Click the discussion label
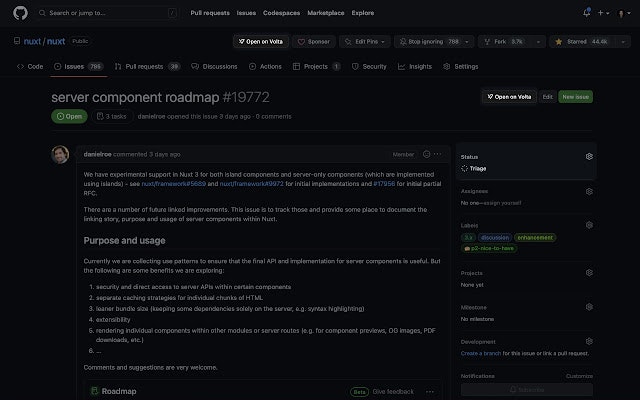 [x=495, y=238]
